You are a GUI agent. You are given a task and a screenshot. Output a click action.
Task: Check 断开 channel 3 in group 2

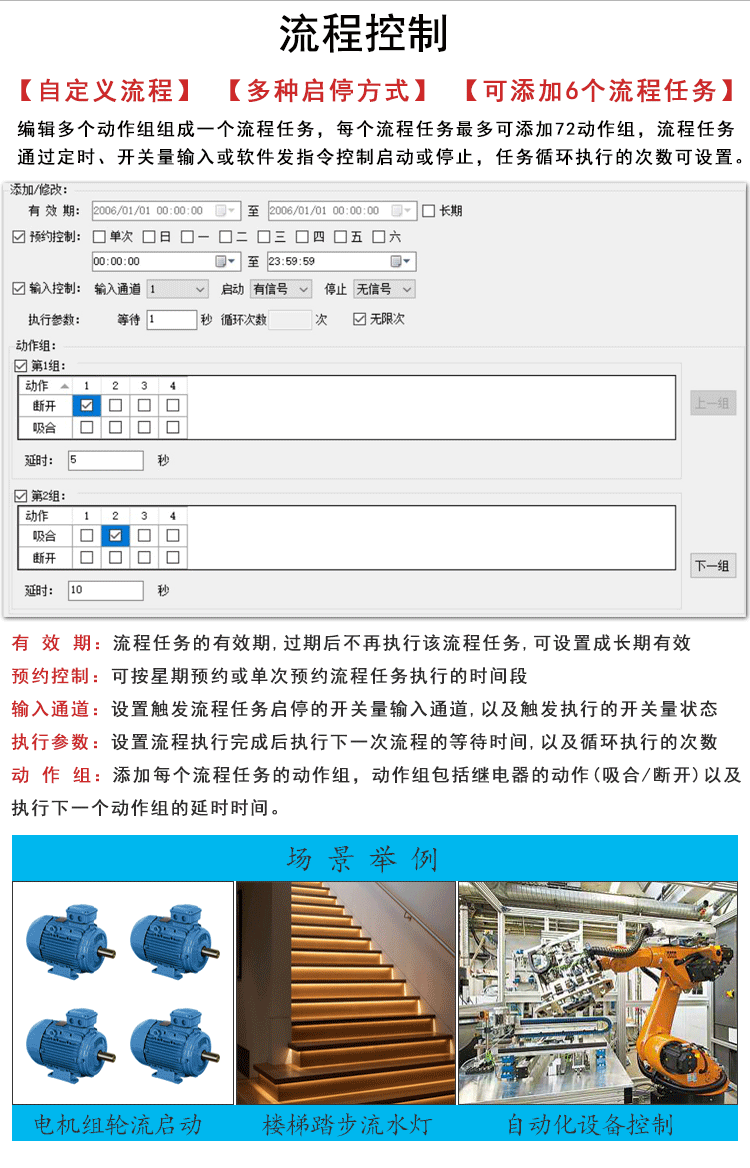pyautogui.click(x=144, y=557)
